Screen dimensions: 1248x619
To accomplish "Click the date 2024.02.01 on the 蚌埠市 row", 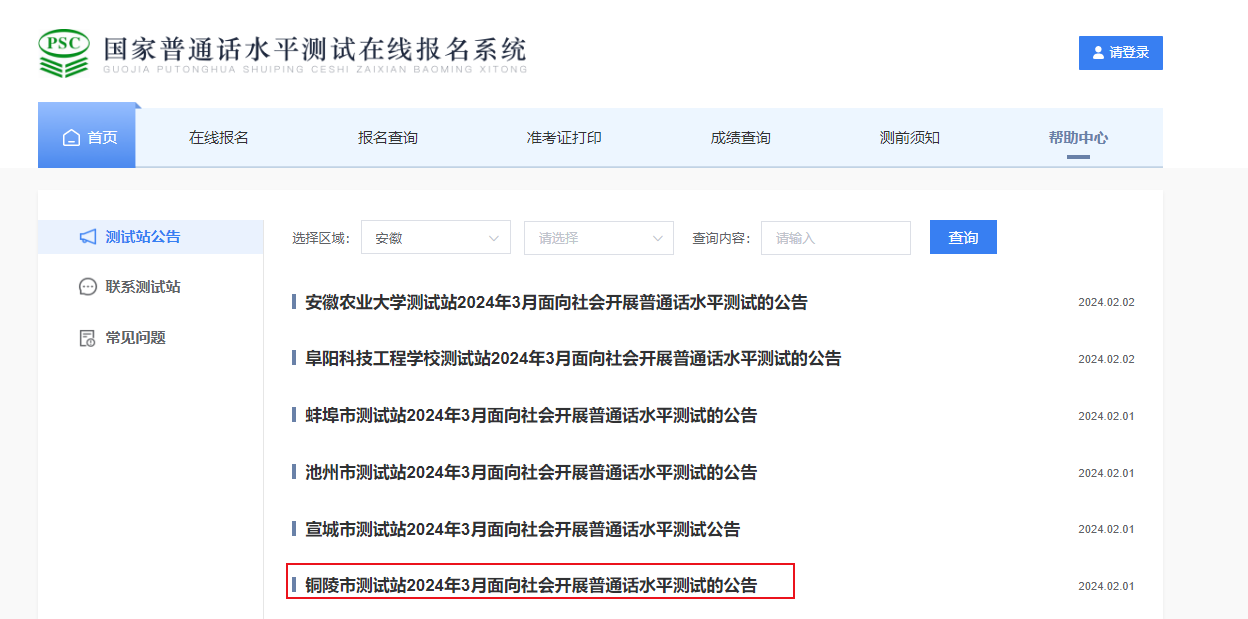I will coord(1106,416).
